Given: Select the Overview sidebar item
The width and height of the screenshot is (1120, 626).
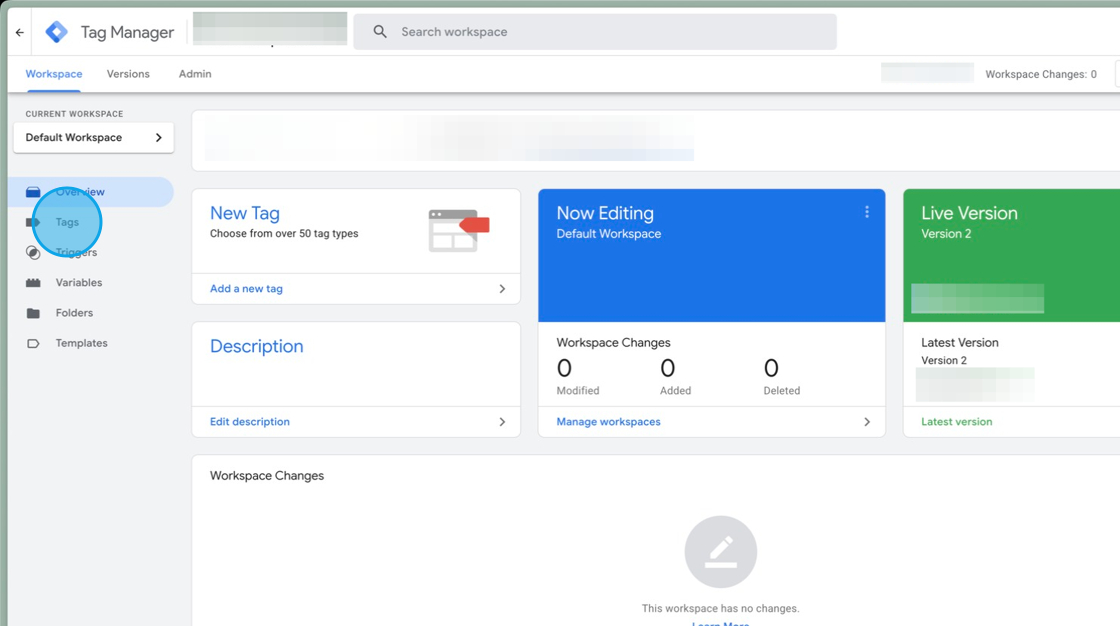Looking at the screenshot, I should pyautogui.click(x=82, y=191).
